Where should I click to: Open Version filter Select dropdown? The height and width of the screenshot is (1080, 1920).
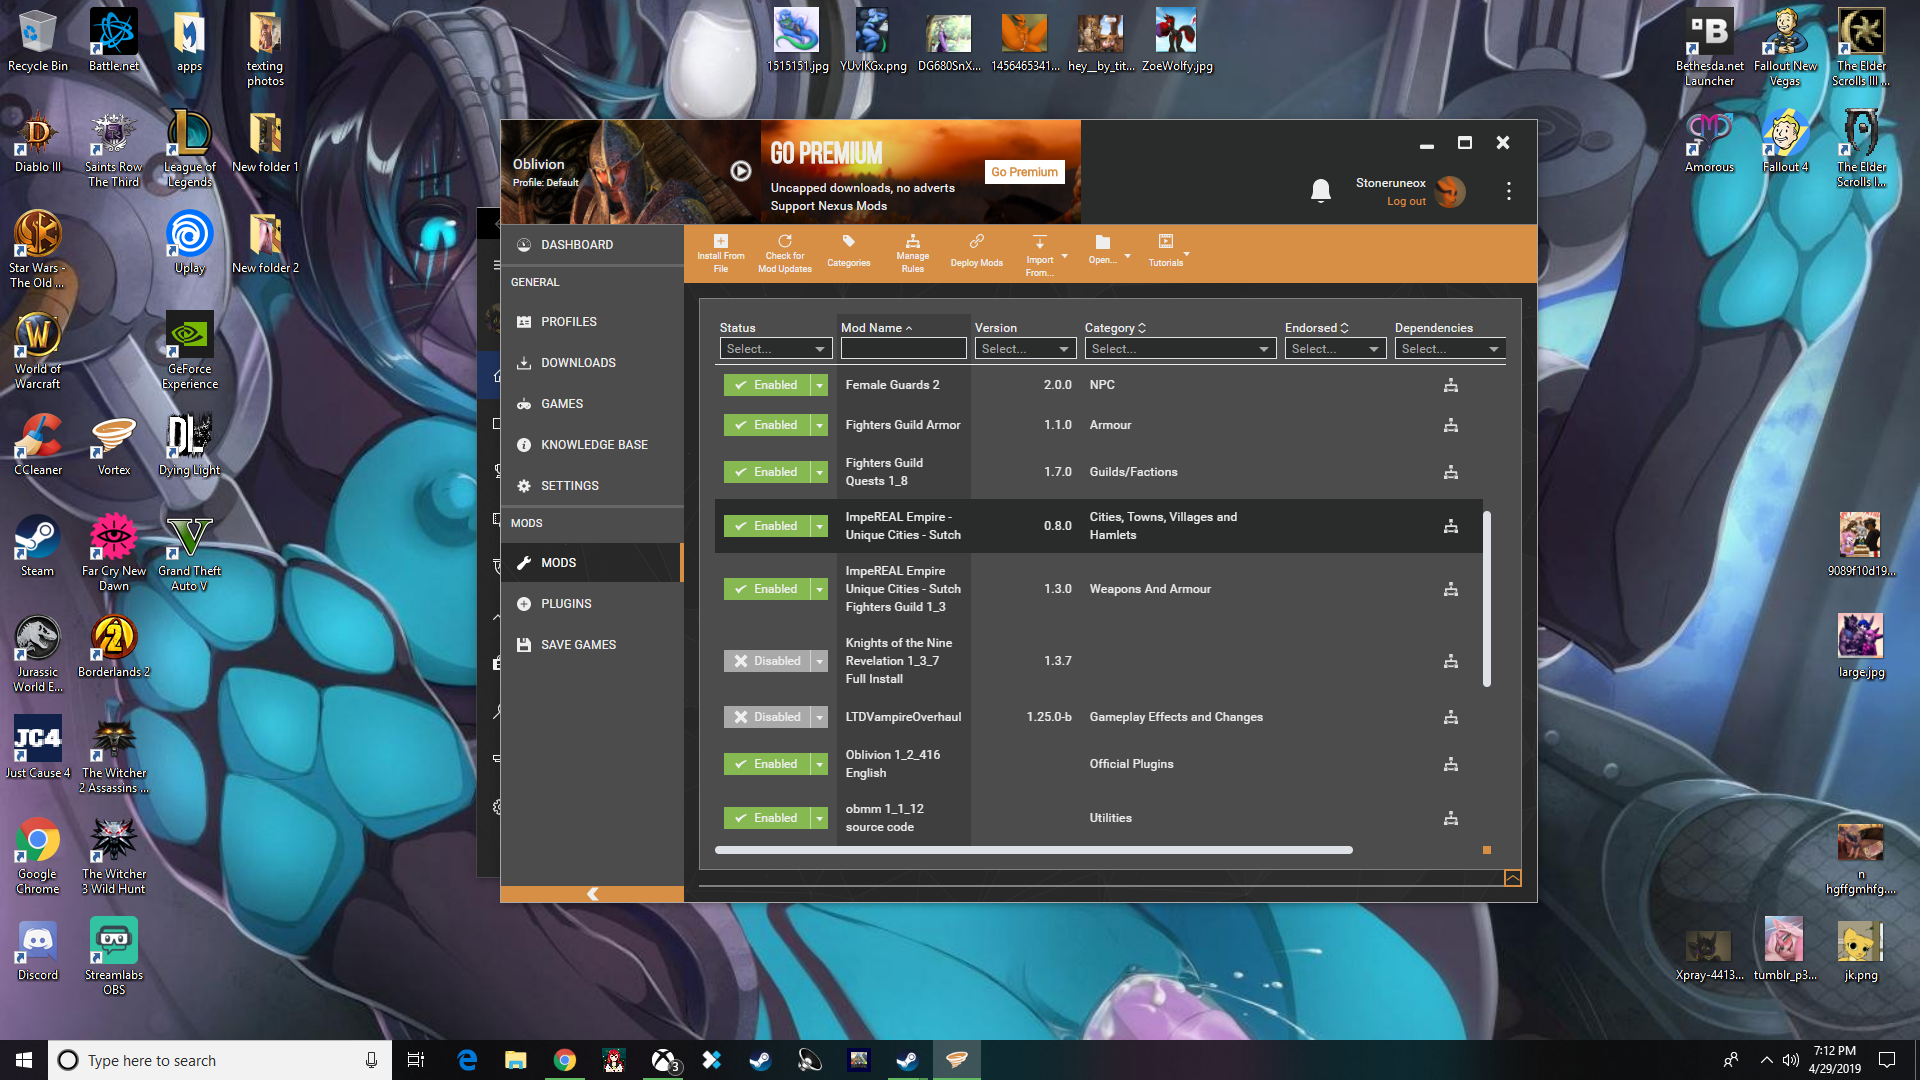1025,349
